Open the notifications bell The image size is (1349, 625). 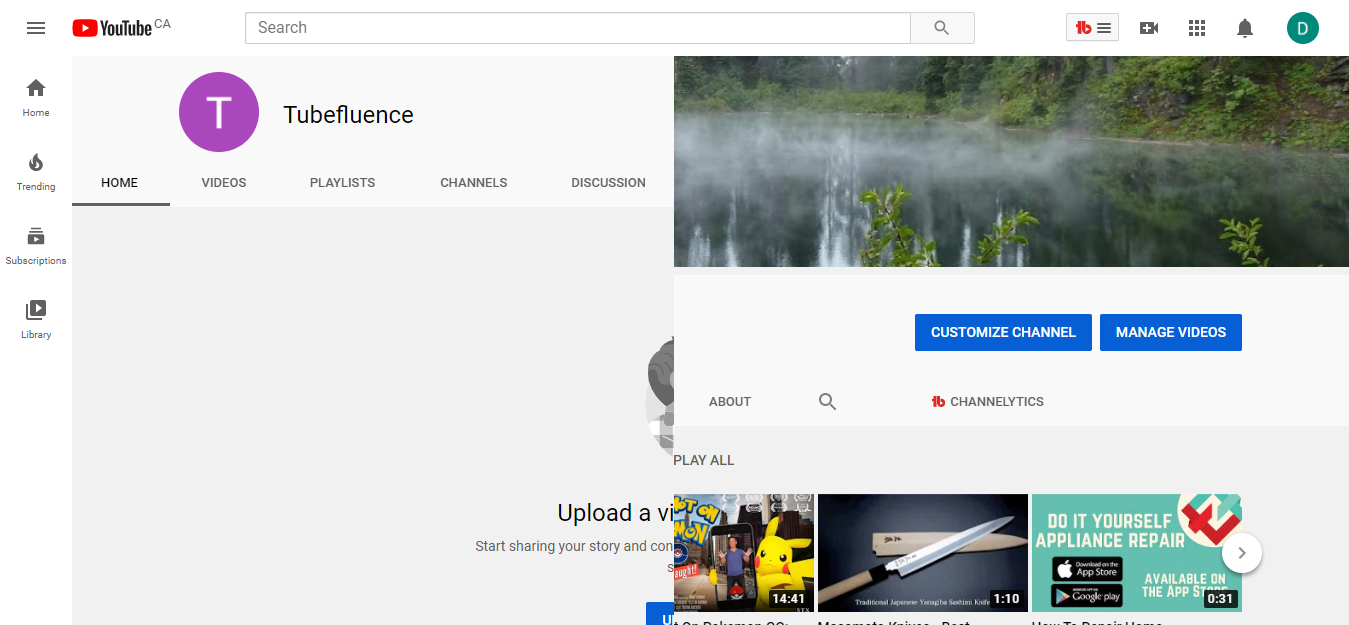tap(1245, 28)
